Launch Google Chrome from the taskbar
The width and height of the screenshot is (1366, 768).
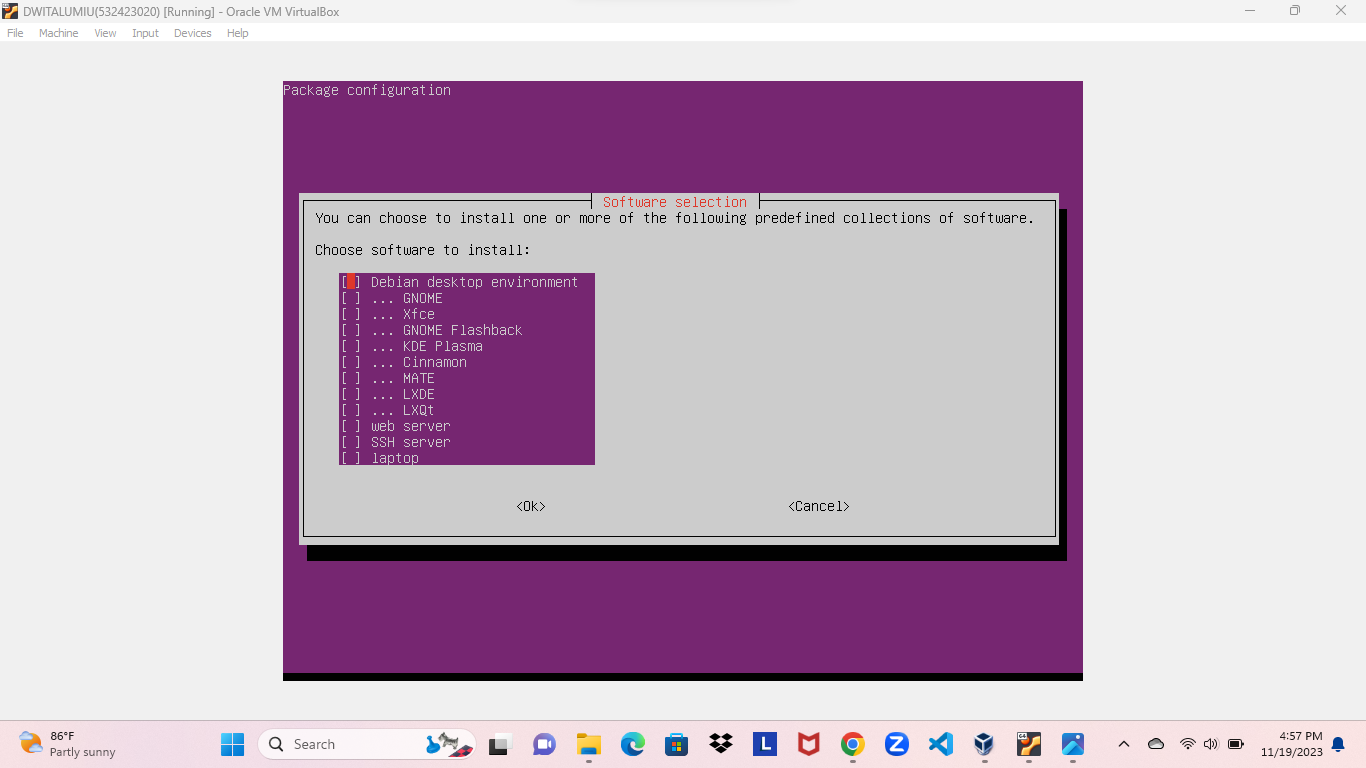(x=852, y=744)
